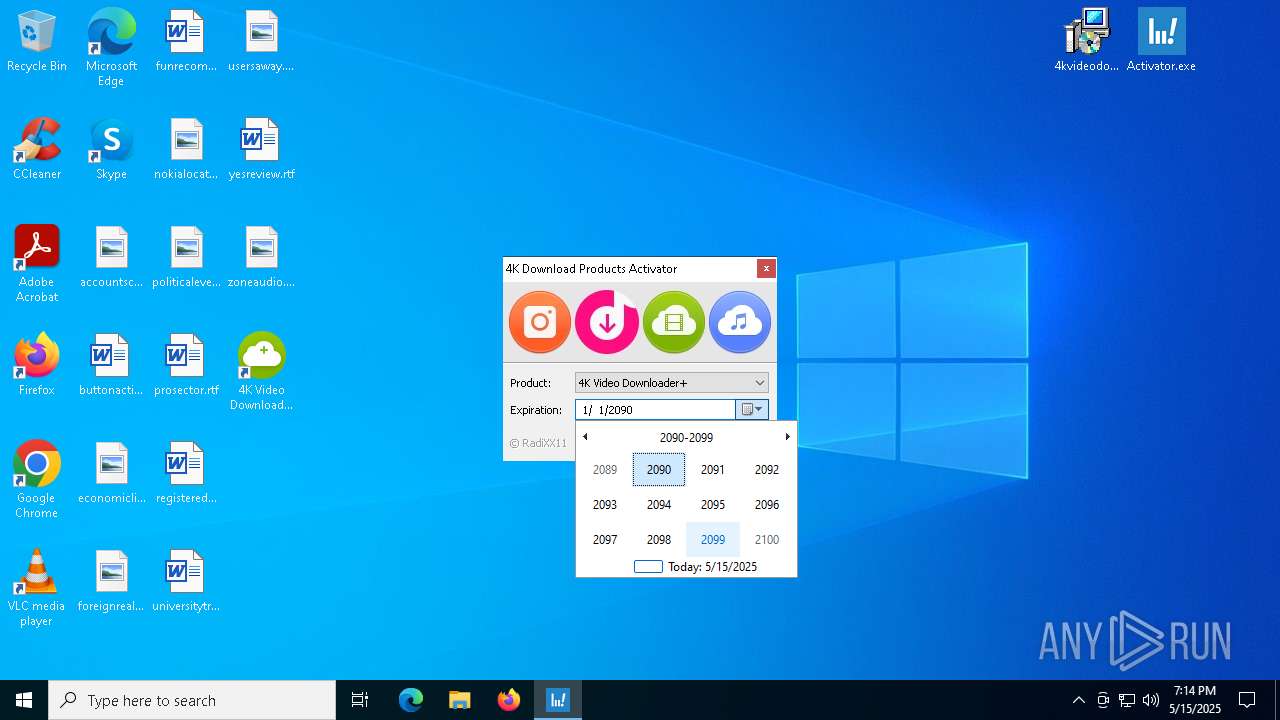Select the politicaleve... image file

186,258
